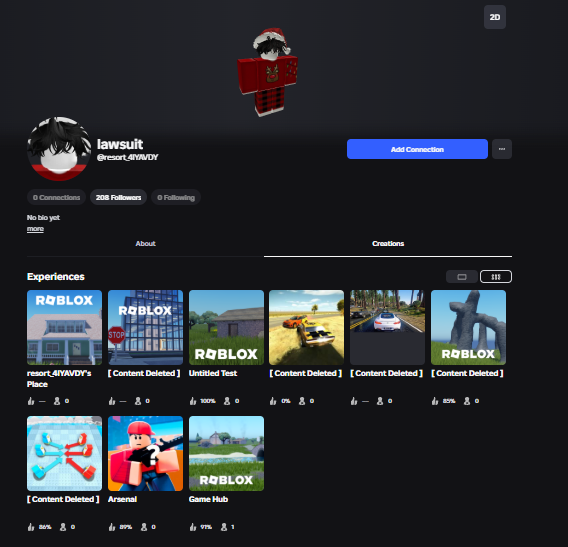Open the 0 Following pill
This screenshot has width=568, height=547.
tap(176, 197)
